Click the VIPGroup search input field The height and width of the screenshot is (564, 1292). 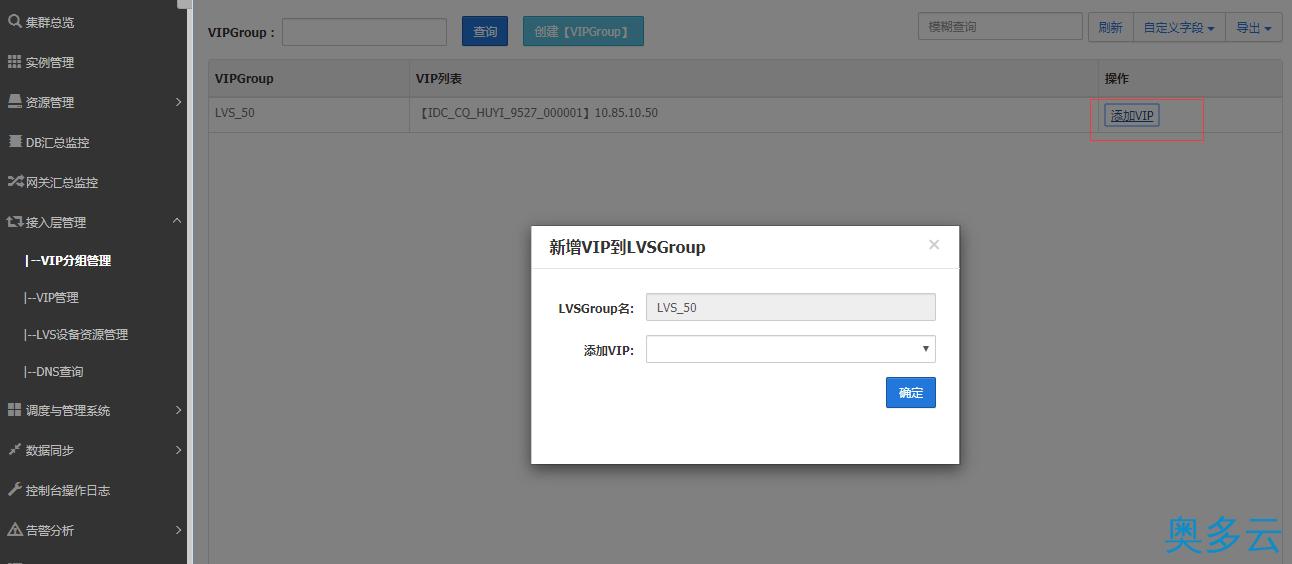tap(364, 32)
